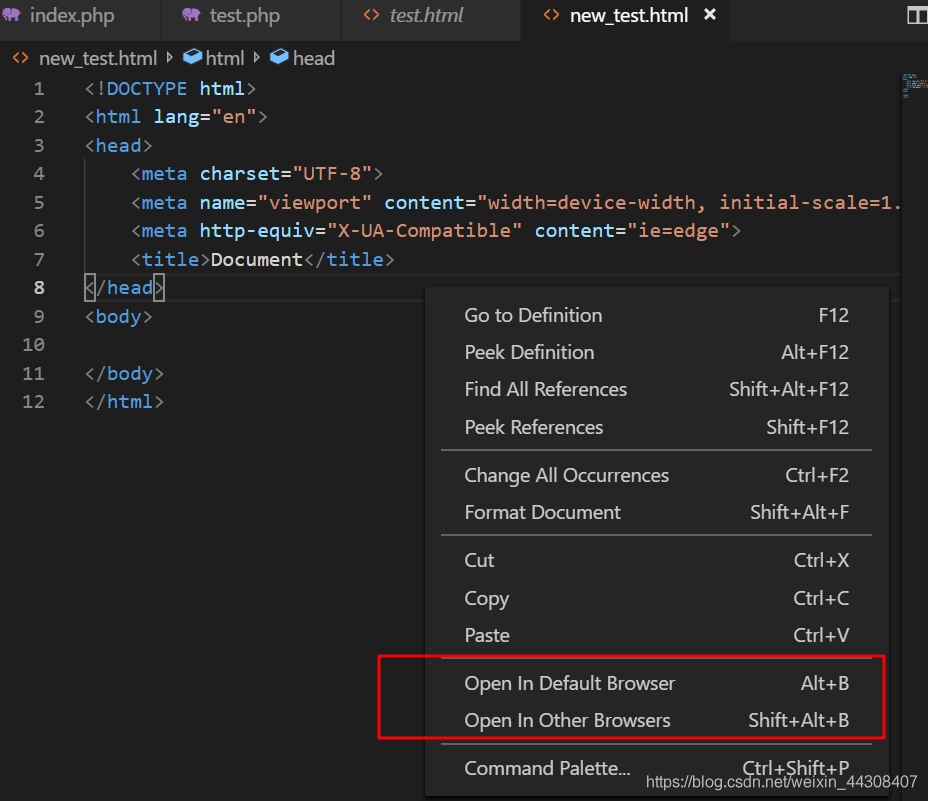The width and height of the screenshot is (928, 801).
Task: Click the head breadcrumb item
Action: [314, 58]
